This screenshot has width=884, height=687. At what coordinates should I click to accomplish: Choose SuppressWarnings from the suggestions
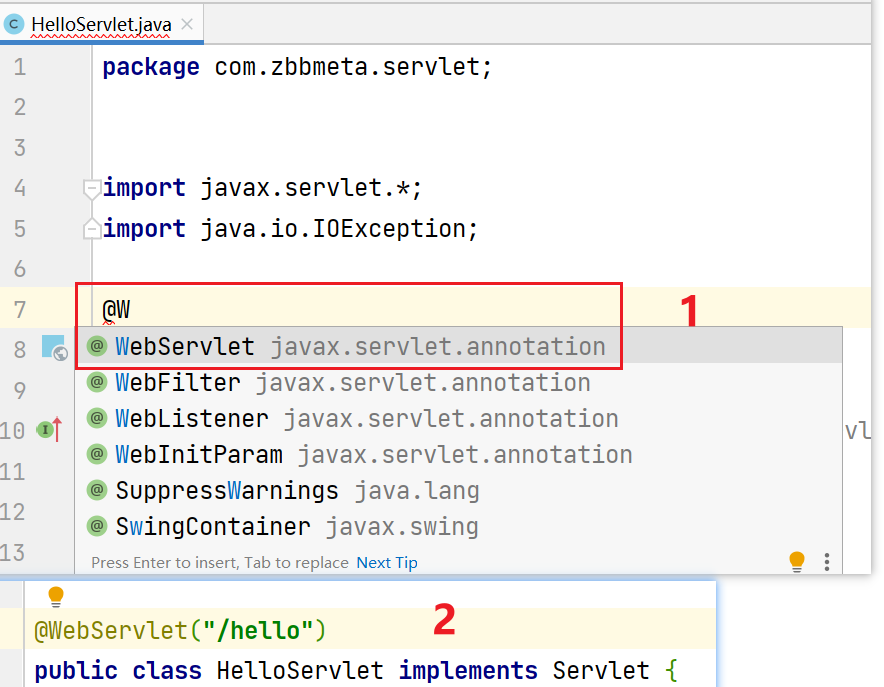[x=227, y=491]
